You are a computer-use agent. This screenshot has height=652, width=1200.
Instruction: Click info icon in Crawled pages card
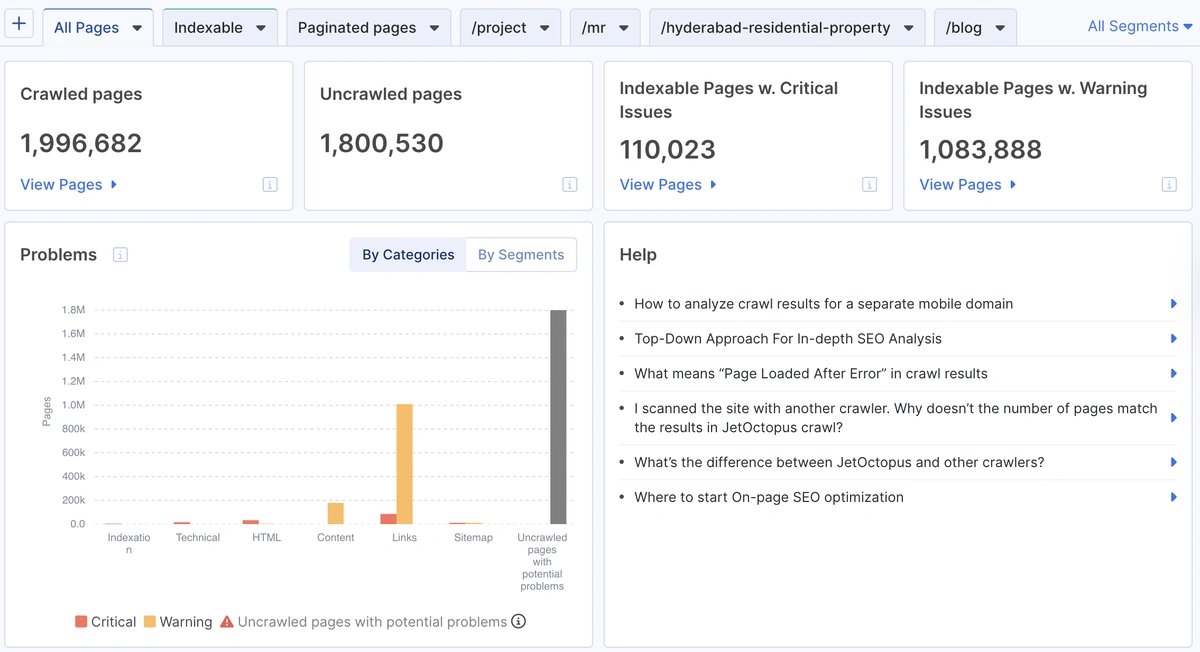[x=270, y=185]
